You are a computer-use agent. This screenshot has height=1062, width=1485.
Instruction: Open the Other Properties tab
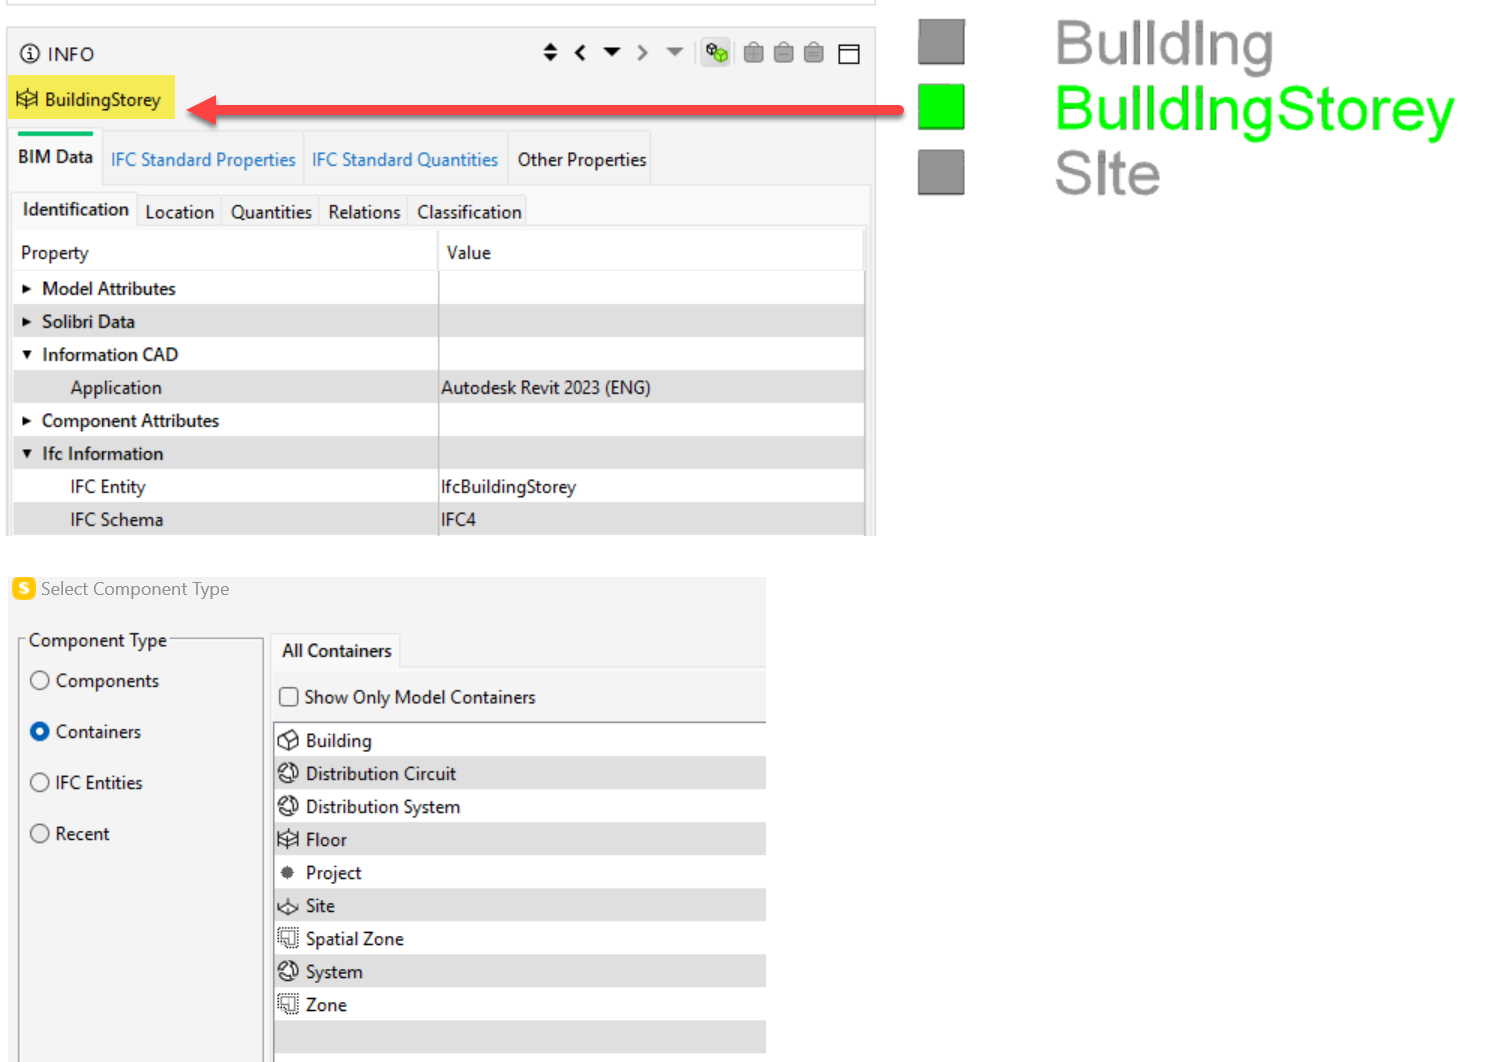pyautogui.click(x=581, y=160)
